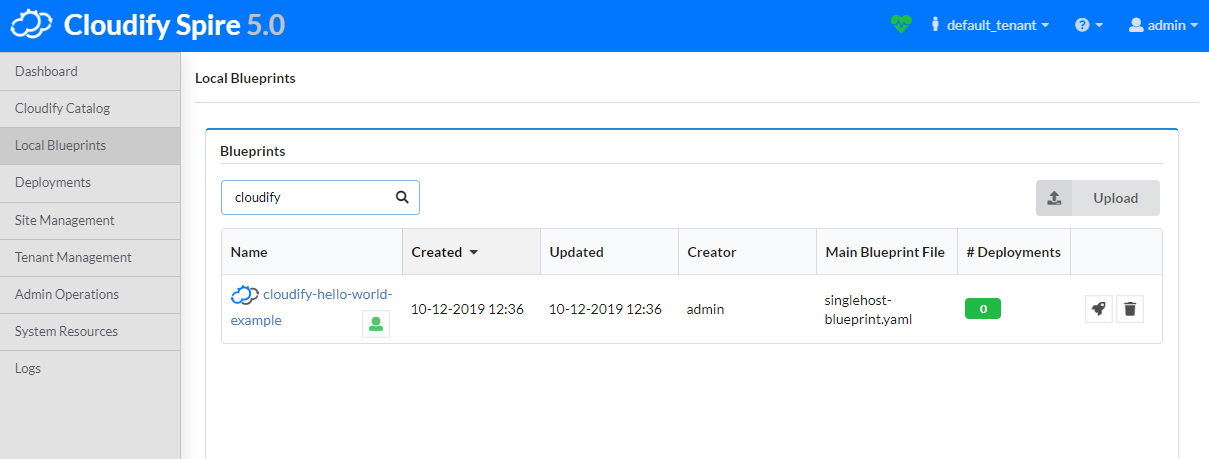
Task: Click singlehost-blueprint.yaml cell text
Action: pos(868,309)
